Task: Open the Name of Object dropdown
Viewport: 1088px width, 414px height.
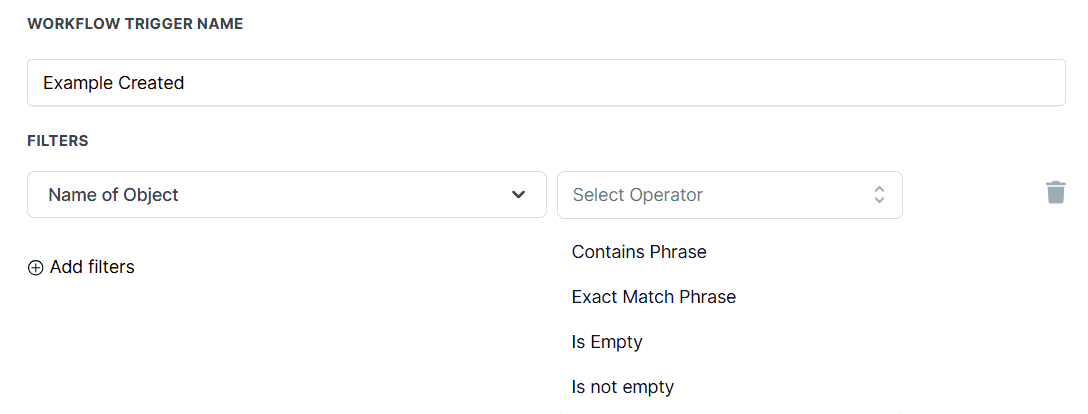Action: pyautogui.click(x=286, y=195)
